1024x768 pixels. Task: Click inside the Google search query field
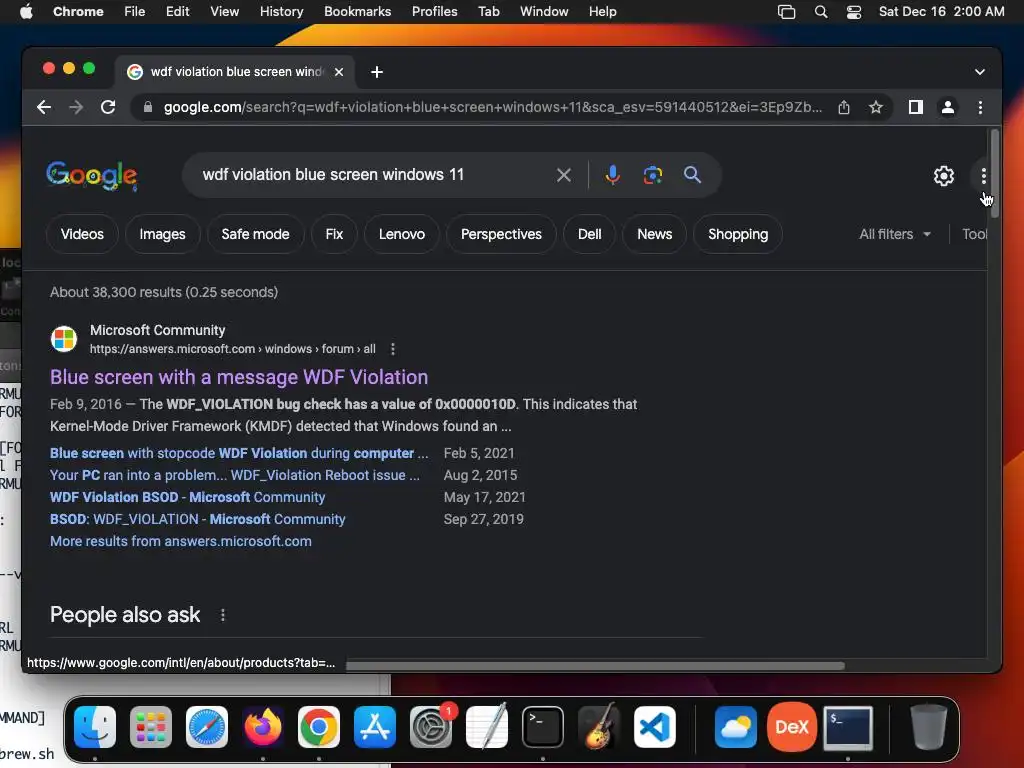(372, 175)
